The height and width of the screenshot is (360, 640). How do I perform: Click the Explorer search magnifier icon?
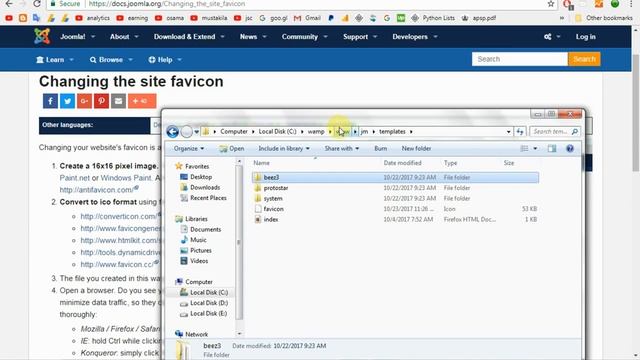(x=575, y=131)
